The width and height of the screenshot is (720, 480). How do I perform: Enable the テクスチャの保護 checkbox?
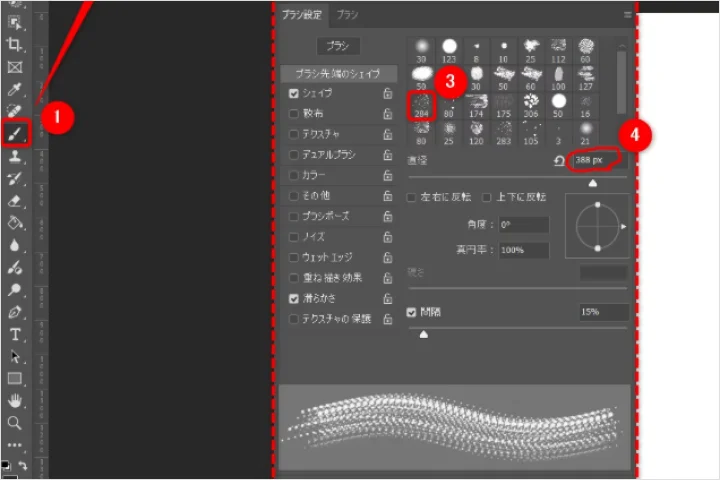click(294, 319)
